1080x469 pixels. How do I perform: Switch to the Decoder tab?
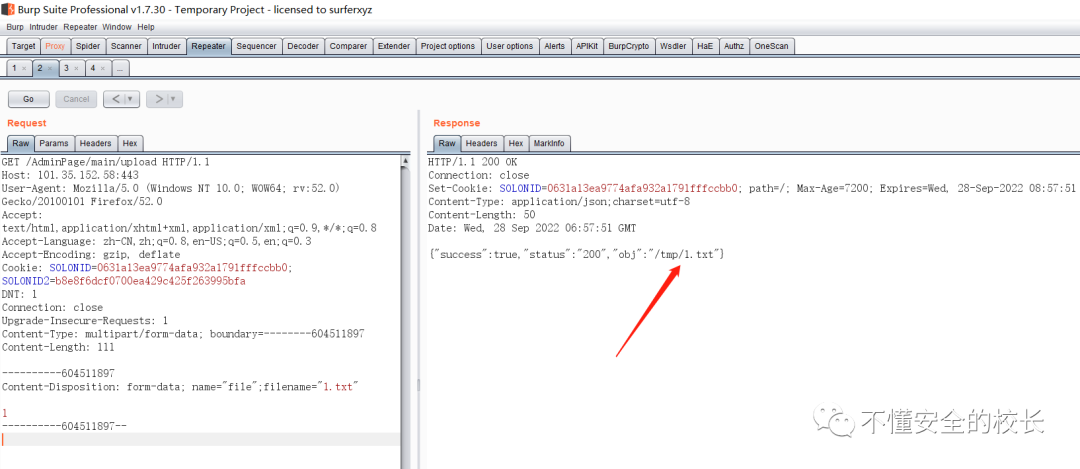[303, 46]
